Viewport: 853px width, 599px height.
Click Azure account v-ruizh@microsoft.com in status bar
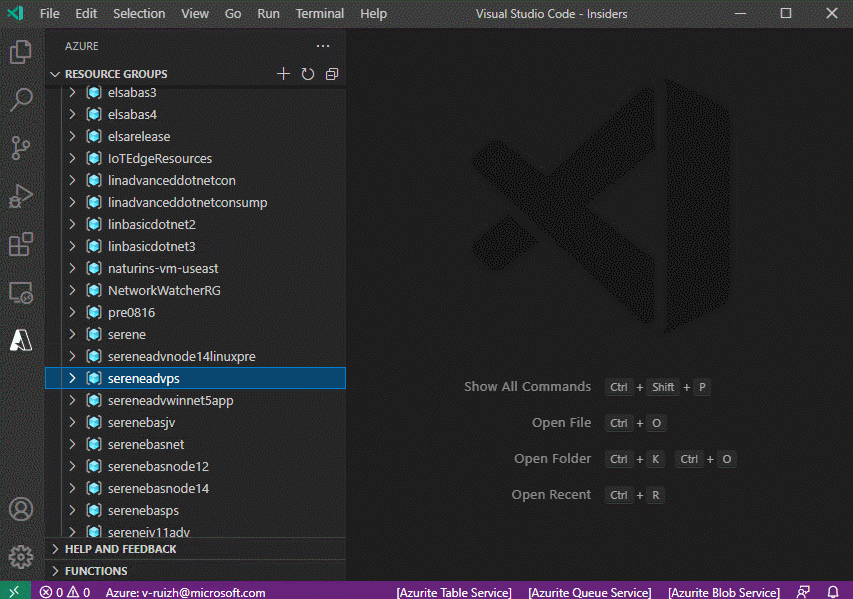point(185,592)
